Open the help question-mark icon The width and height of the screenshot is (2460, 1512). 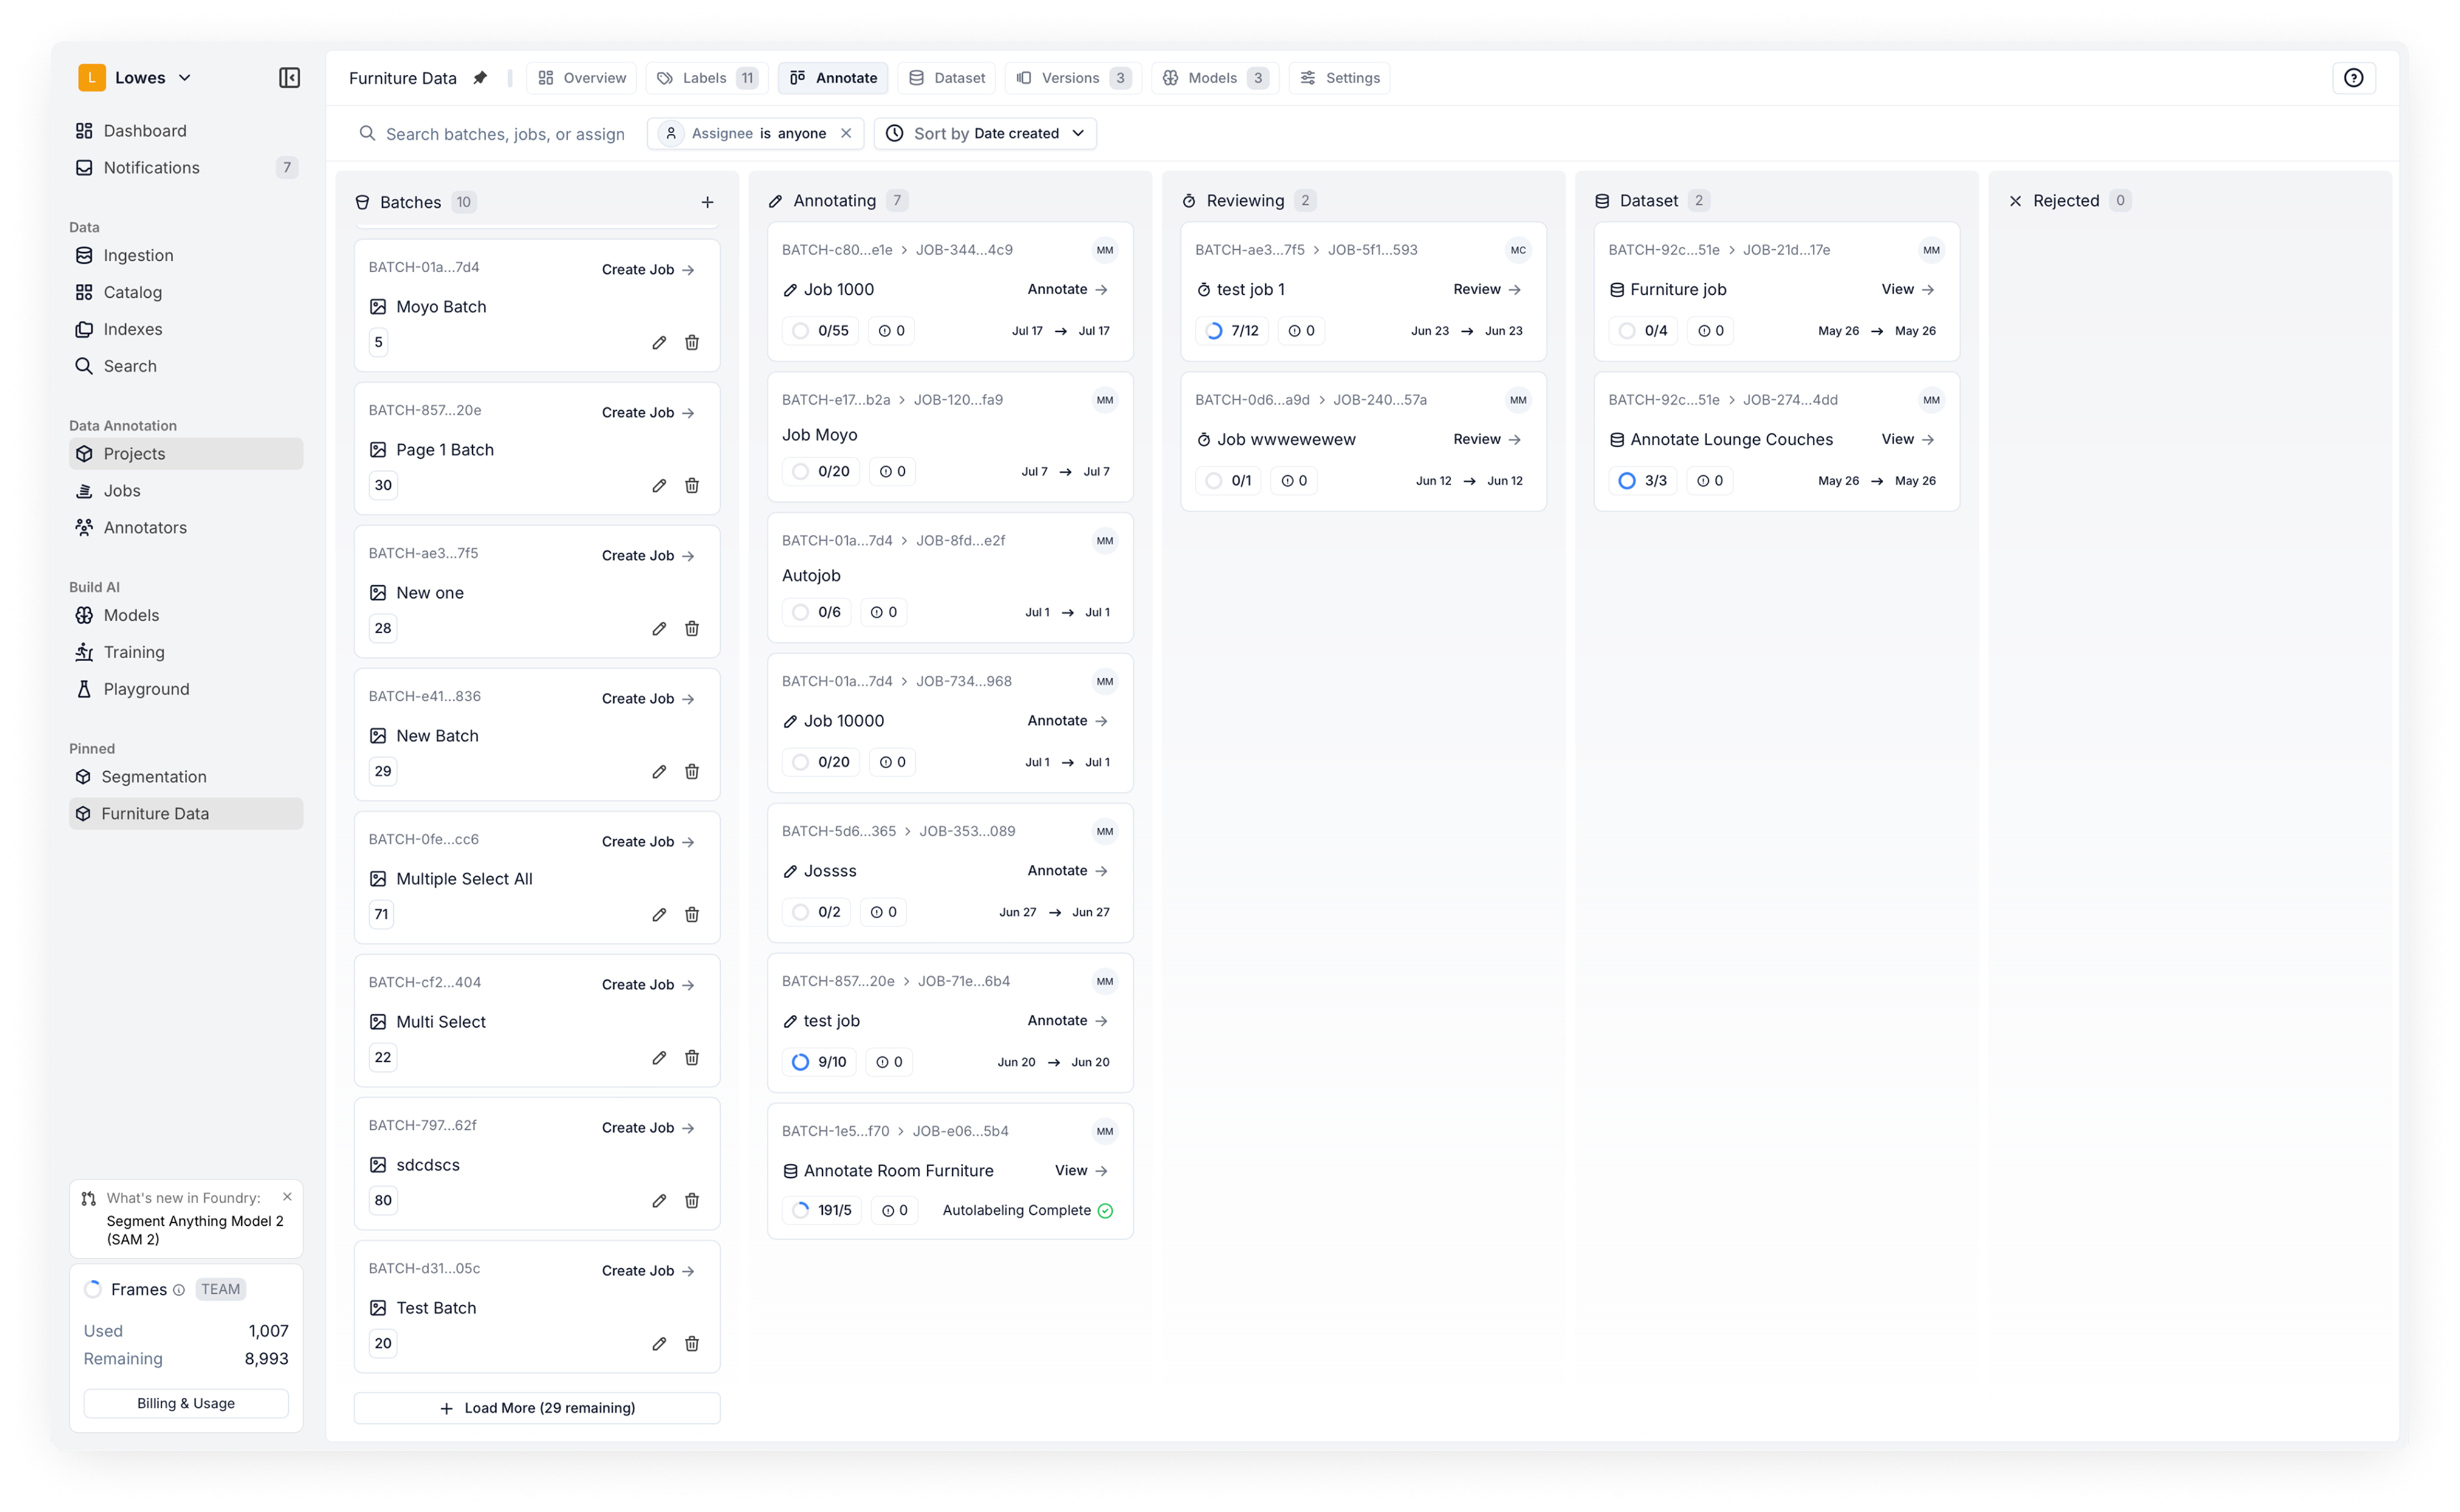tap(2353, 78)
